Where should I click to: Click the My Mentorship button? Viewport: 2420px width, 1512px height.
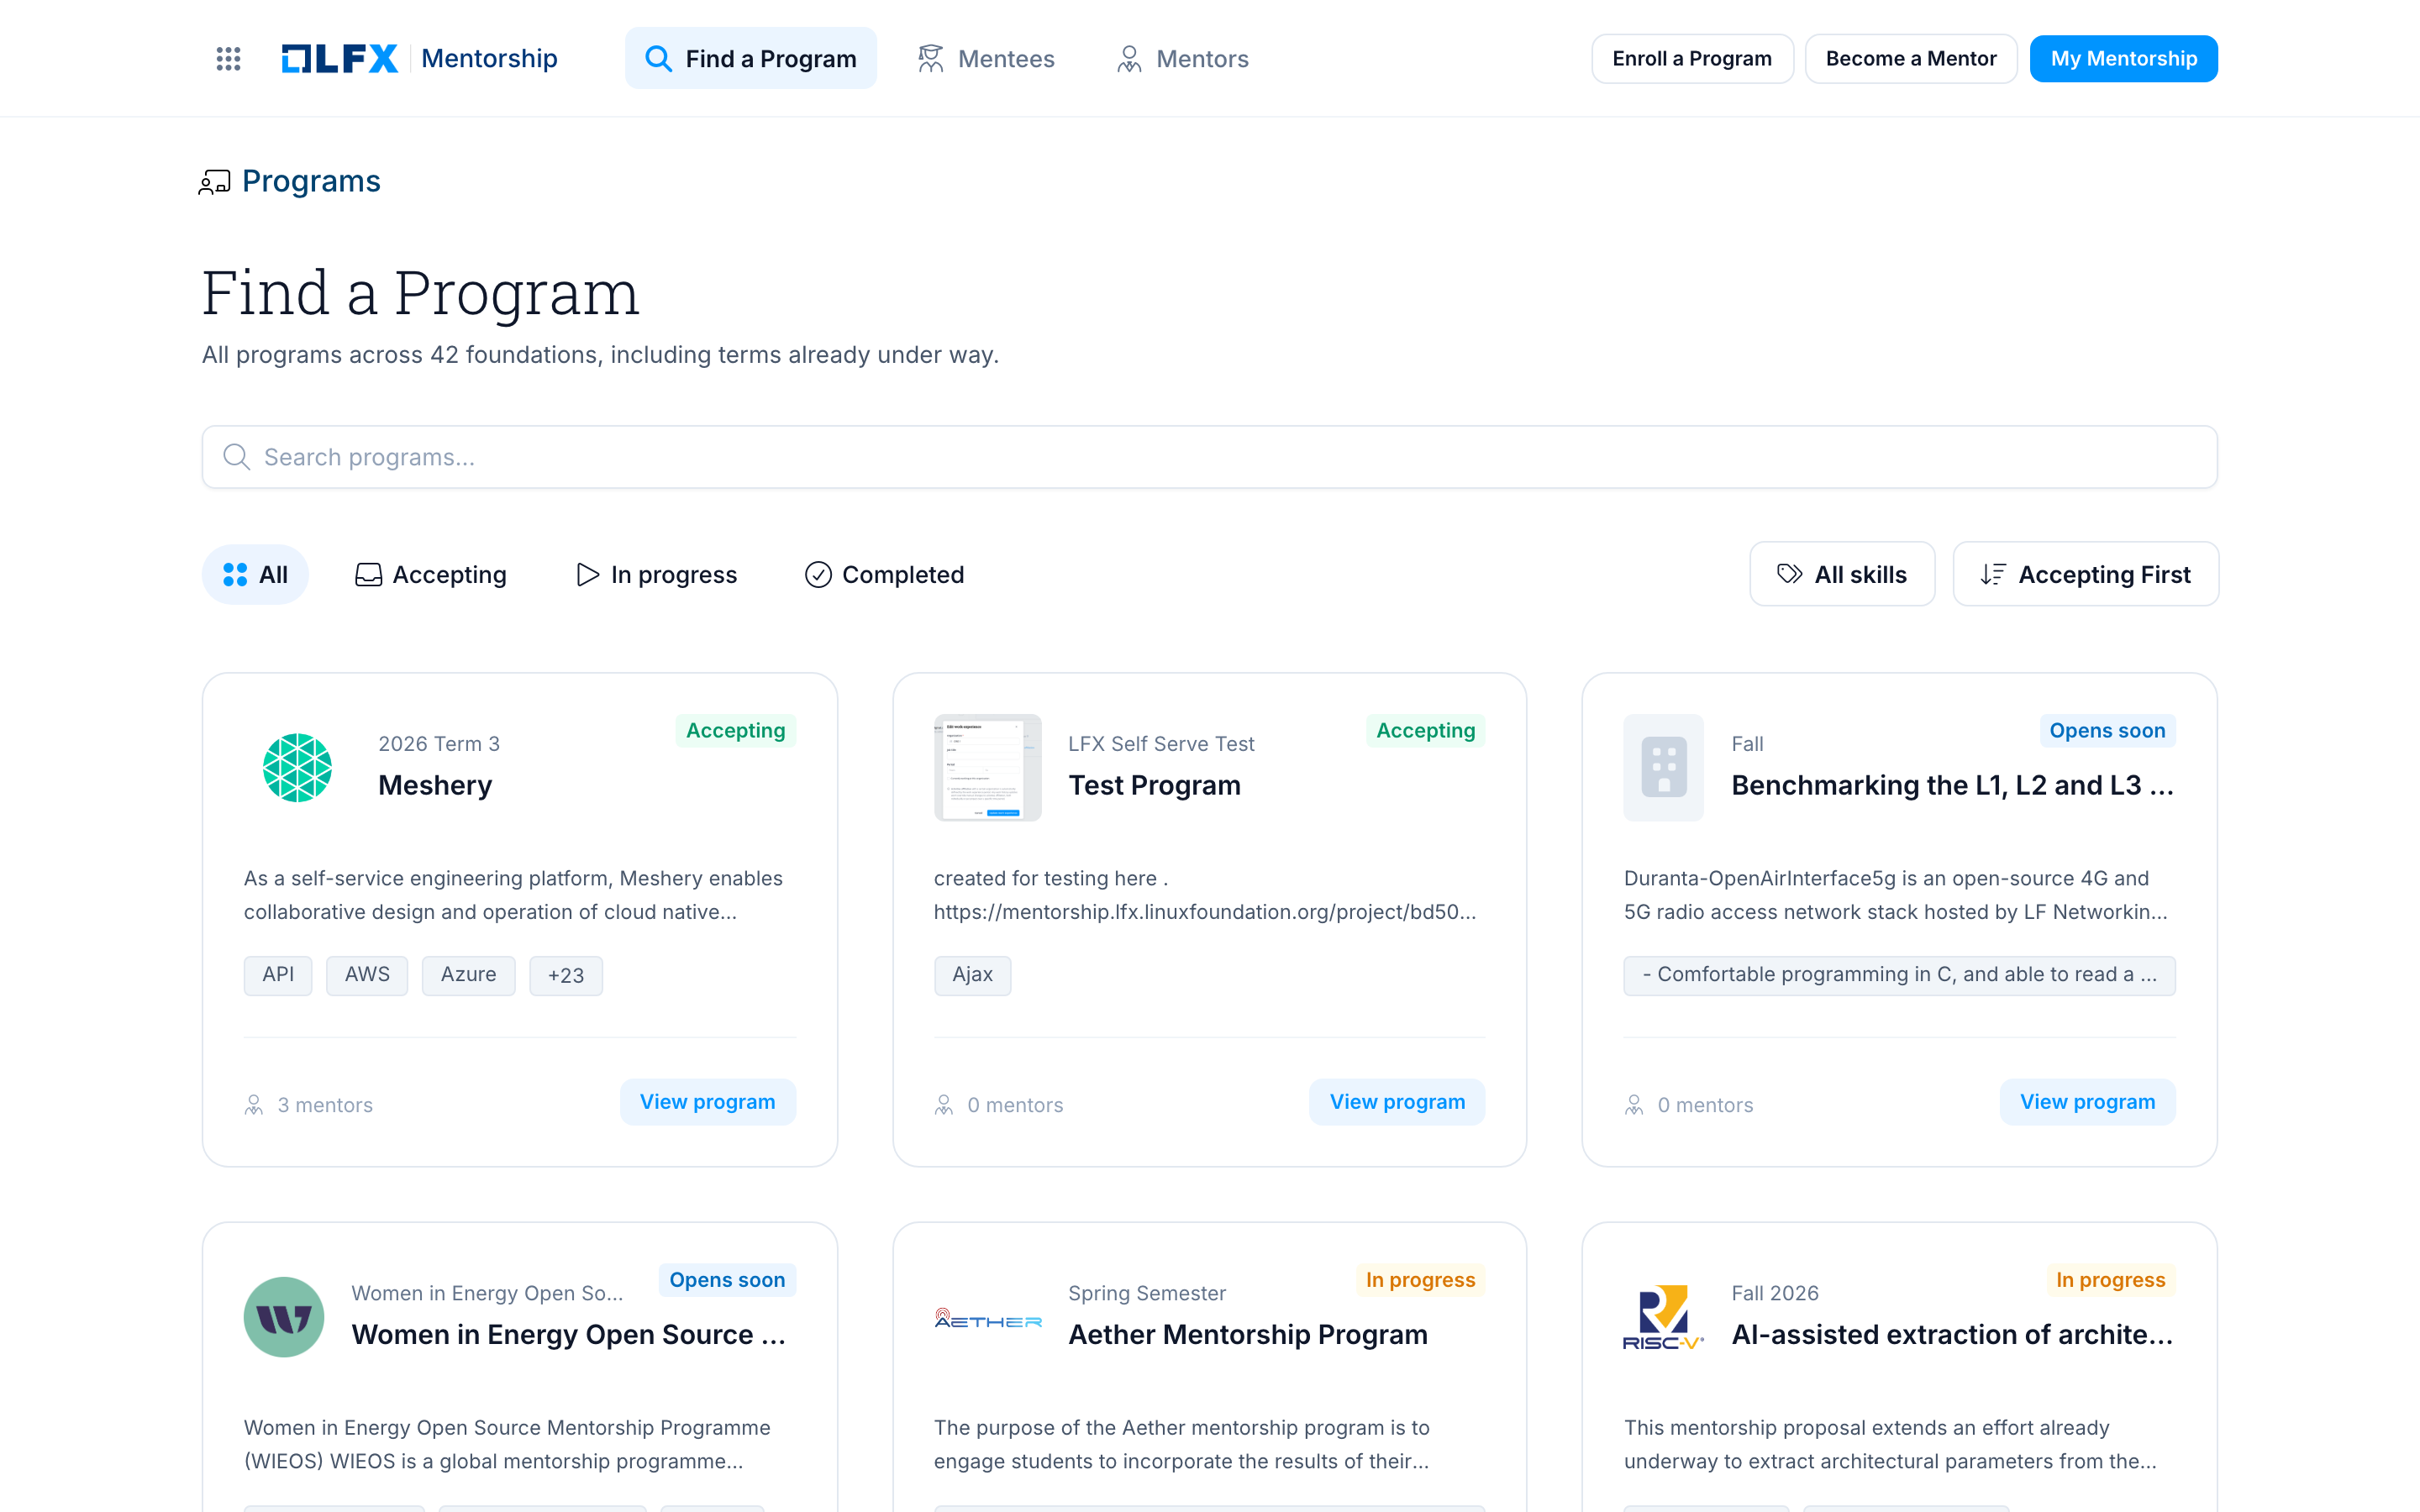pyautogui.click(x=2124, y=59)
